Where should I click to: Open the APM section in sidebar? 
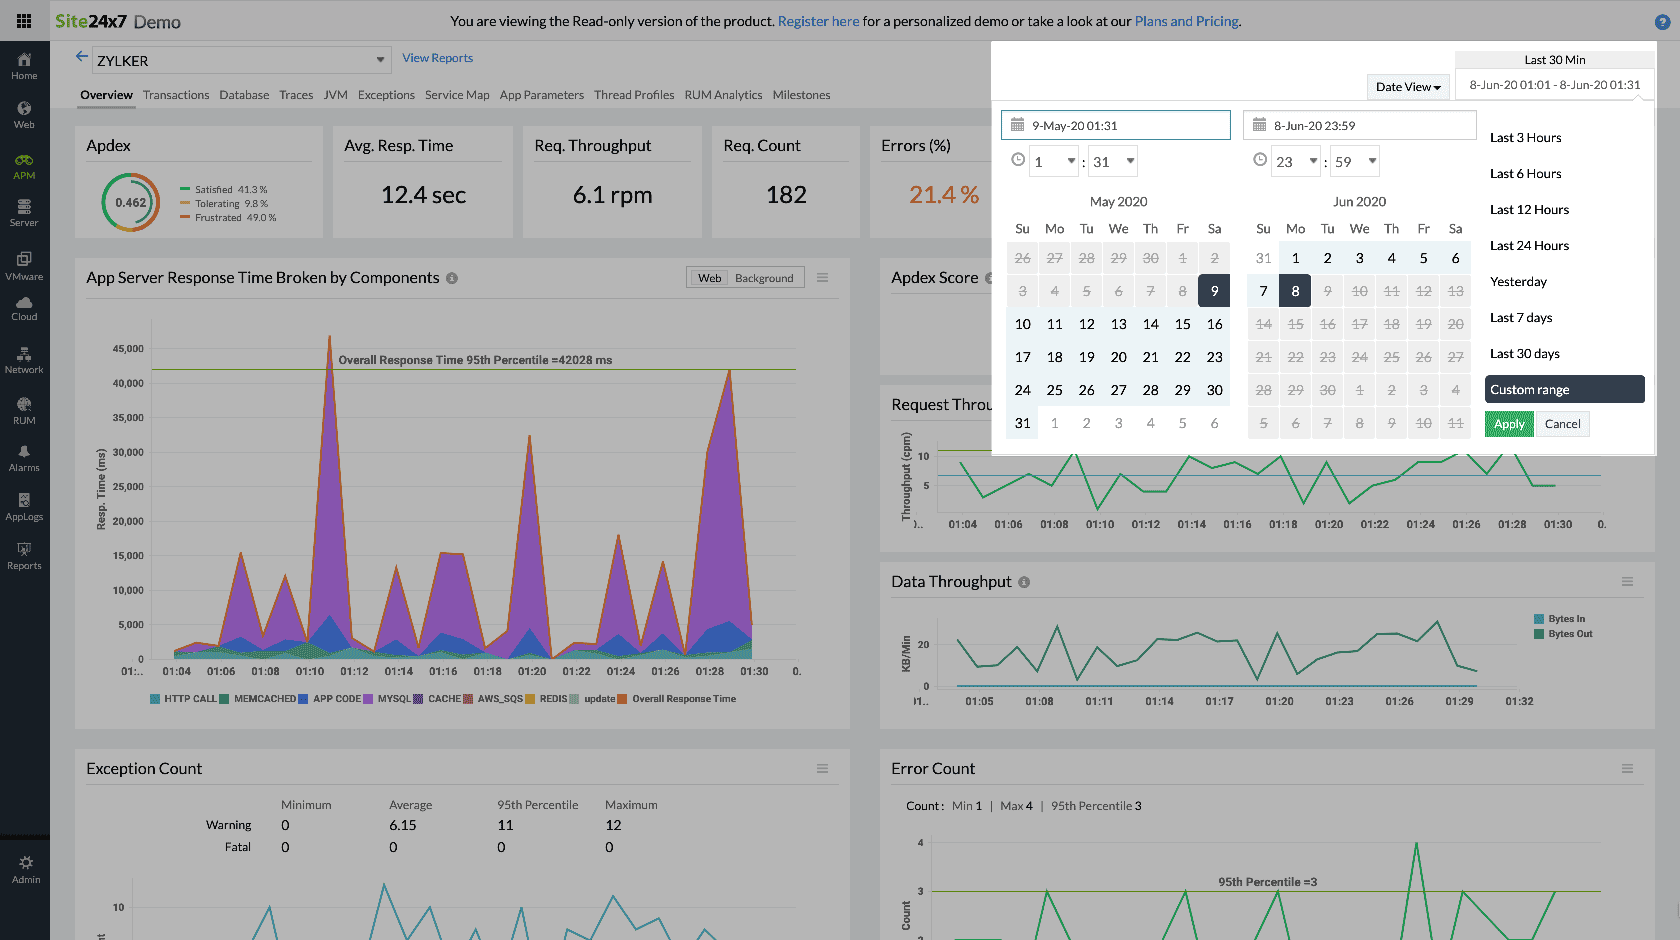coord(24,166)
